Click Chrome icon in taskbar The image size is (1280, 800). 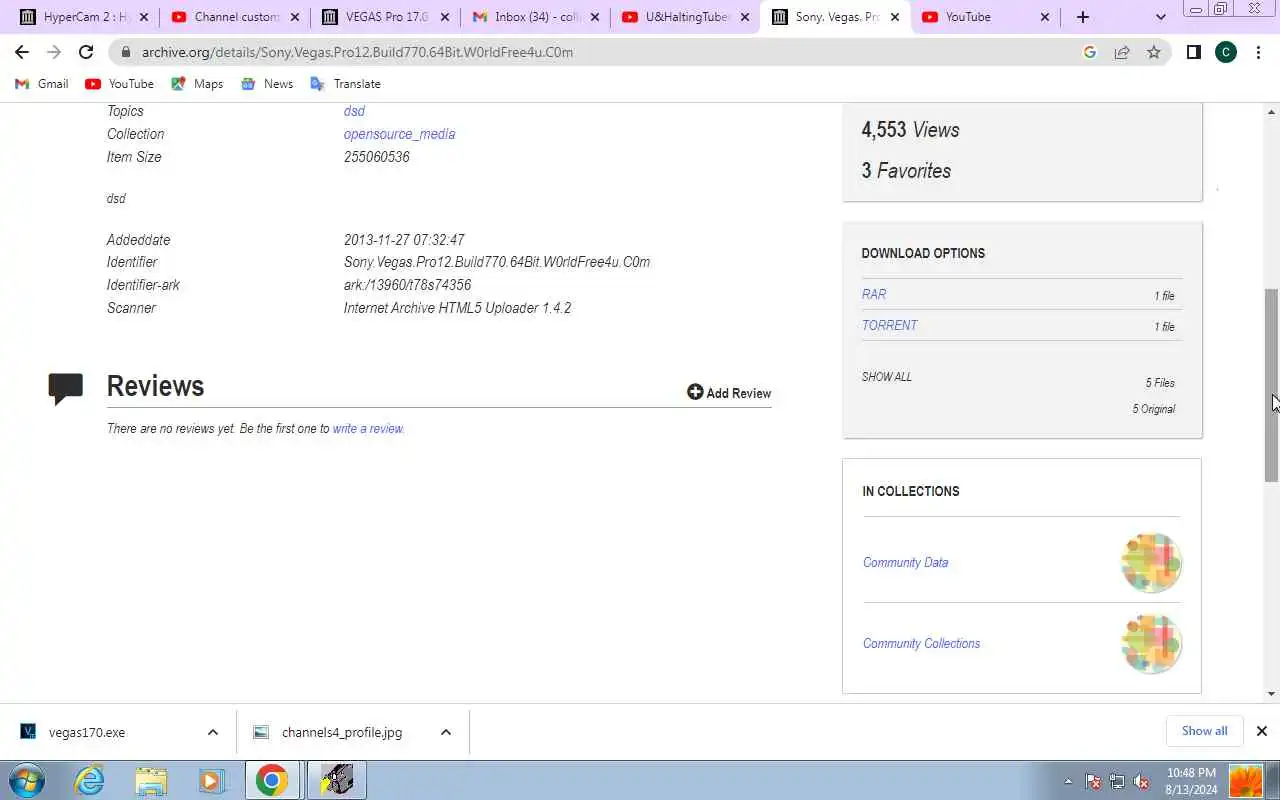[272, 780]
